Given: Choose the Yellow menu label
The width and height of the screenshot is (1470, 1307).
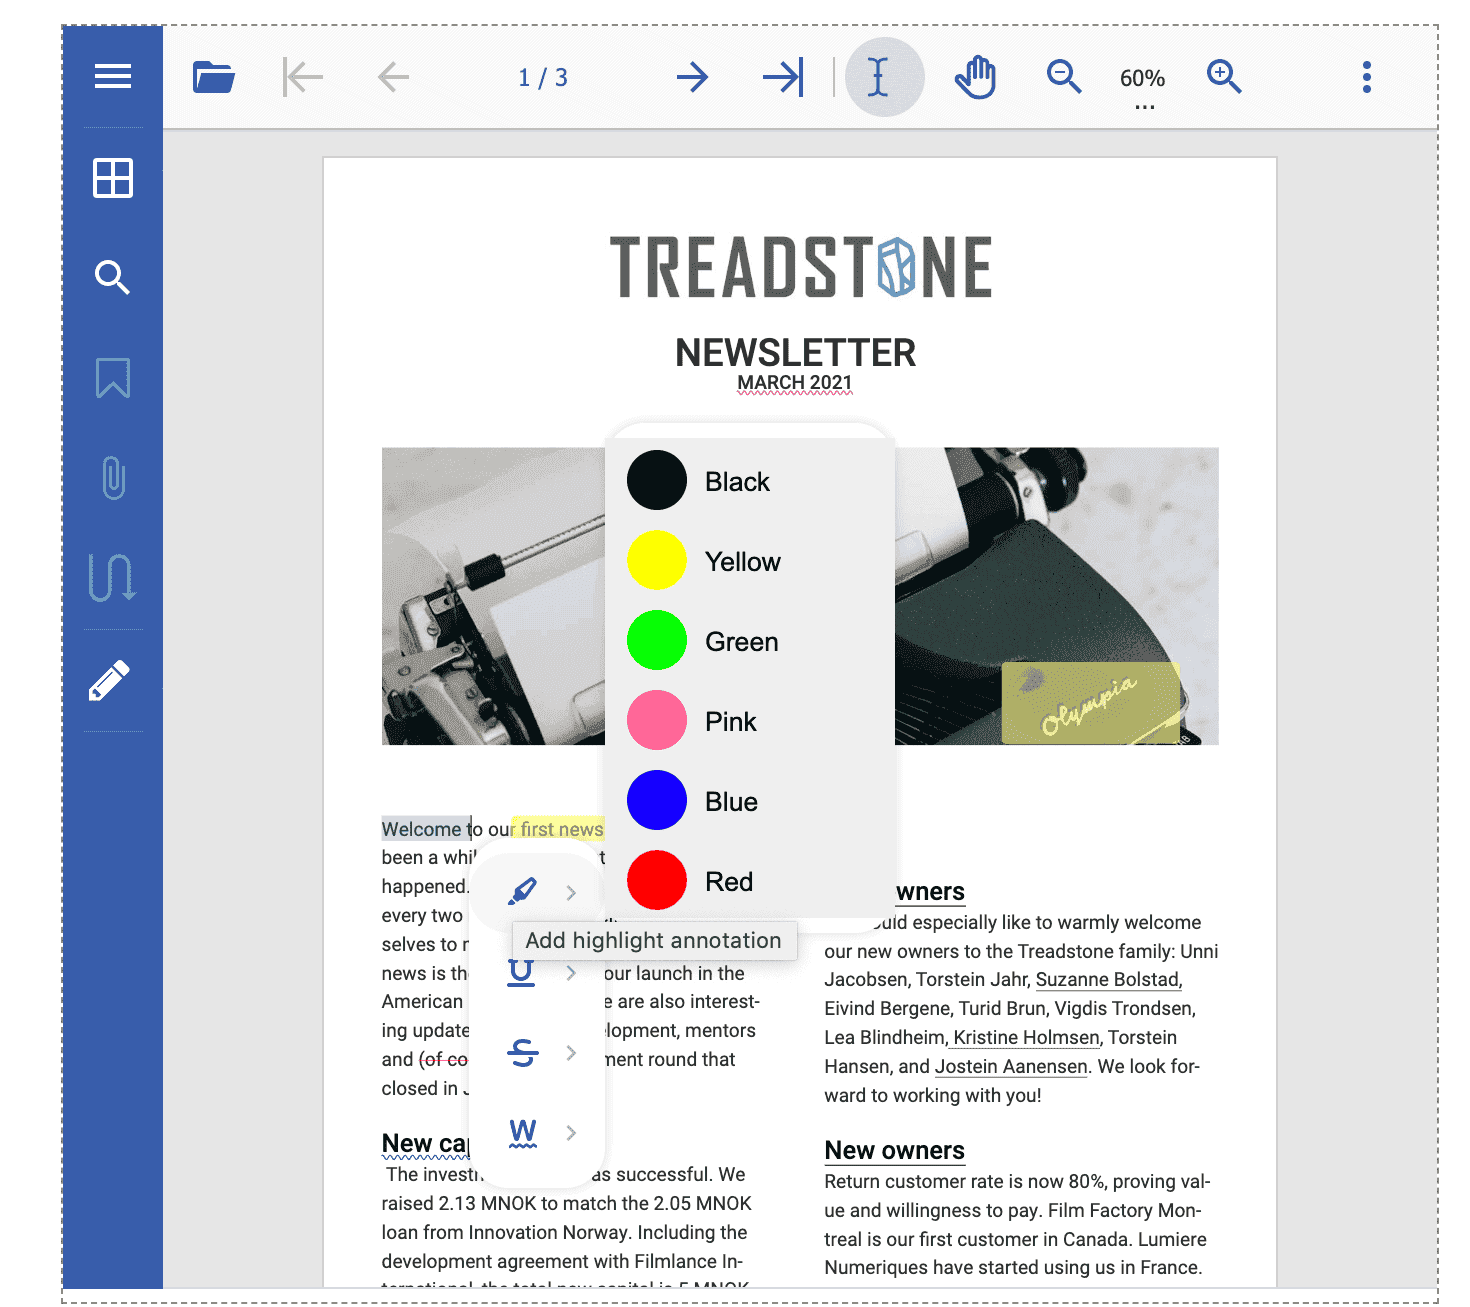Looking at the screenshot, I should click(x=742, y=562).
